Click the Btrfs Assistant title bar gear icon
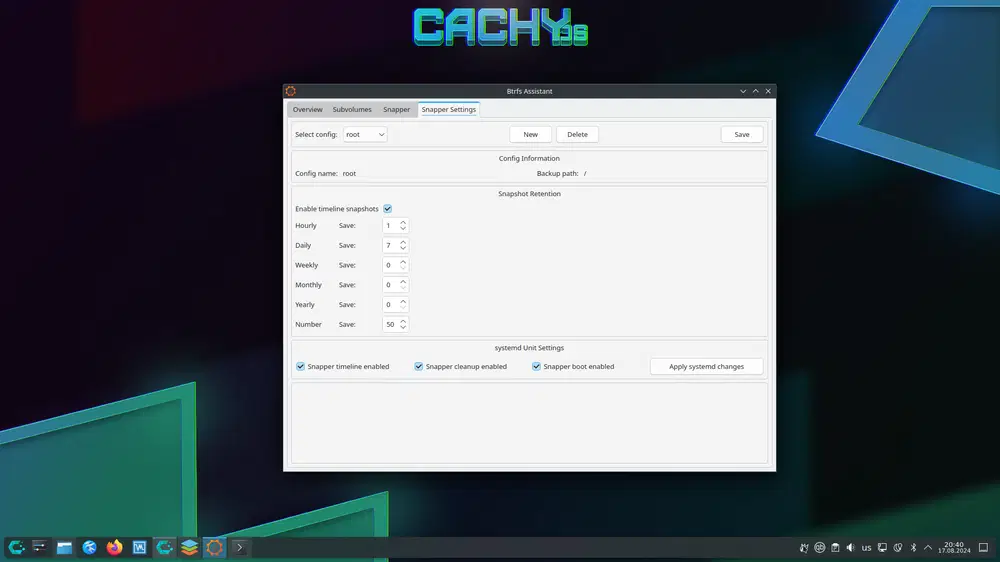 (x=291, y=91)
